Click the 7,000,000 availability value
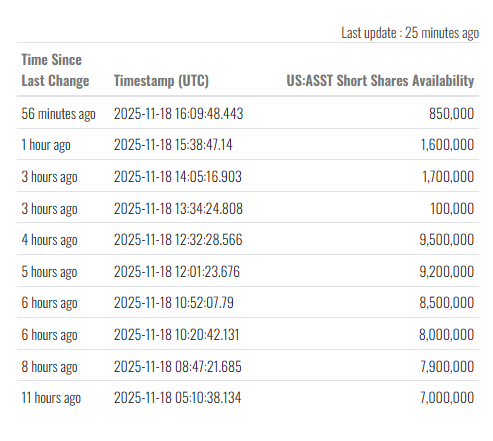The height and width of the screenshot is (441, 493). coord(447,398)
